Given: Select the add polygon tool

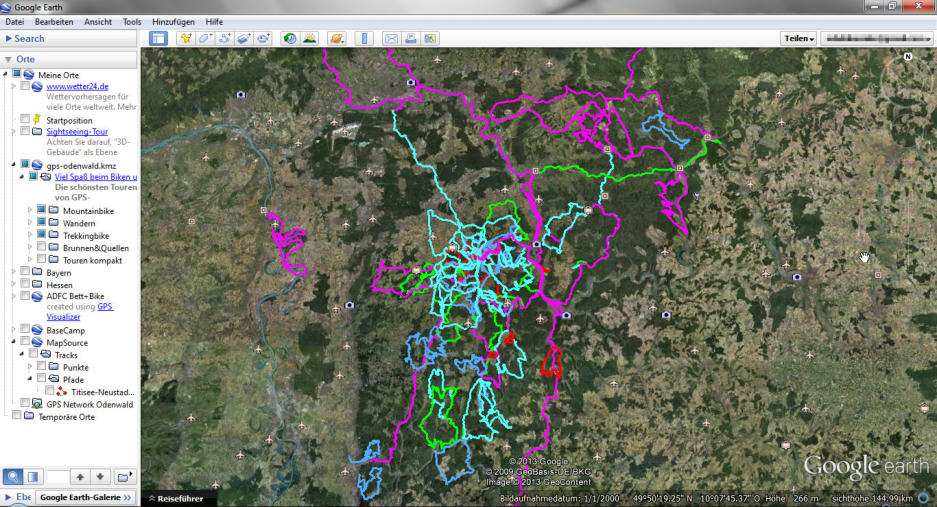Looking at the screenshot, I should pos(205,39).
